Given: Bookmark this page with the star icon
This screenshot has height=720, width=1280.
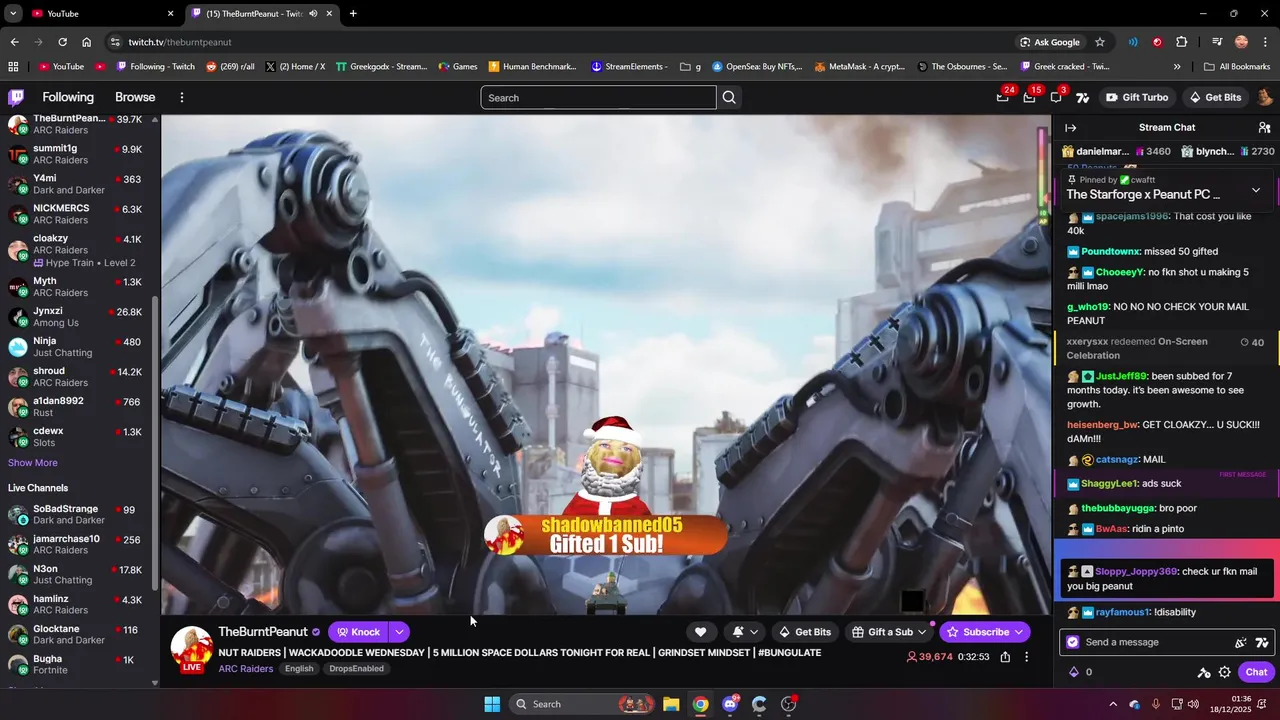Looking at the screenshot, I should [x=1100, y=42].
